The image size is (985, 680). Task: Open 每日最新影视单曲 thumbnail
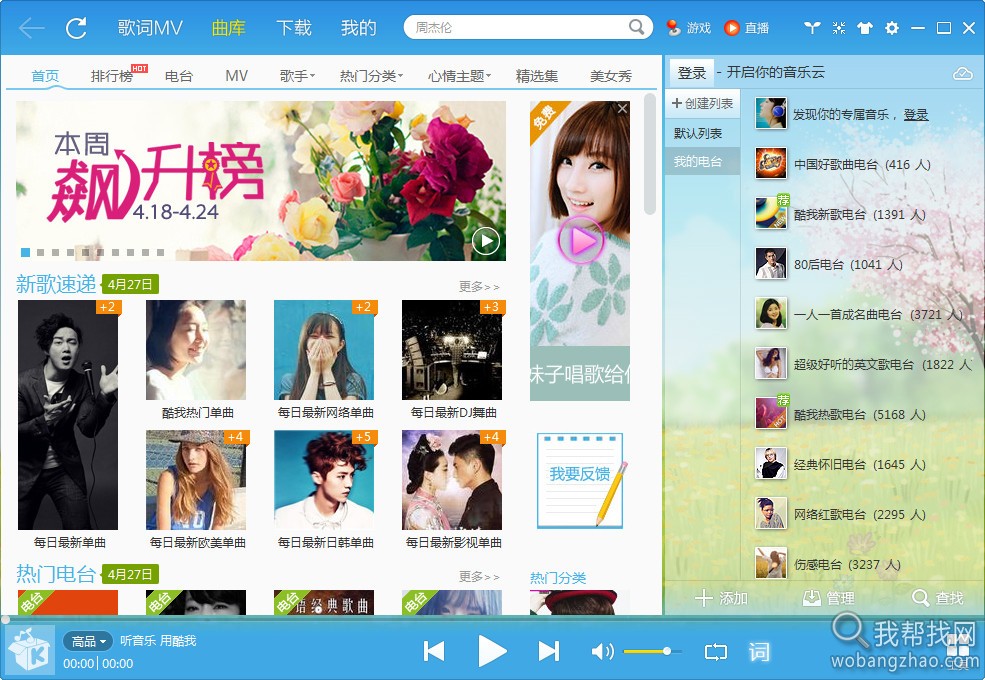(452, 480)
